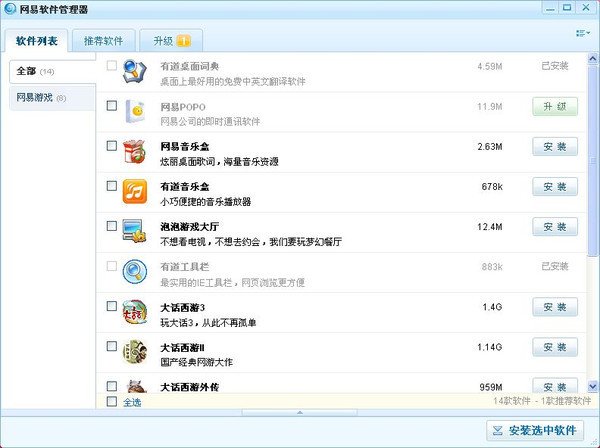Click the 大话西游3 game icon
600x448 pixels.
[135, 312]
